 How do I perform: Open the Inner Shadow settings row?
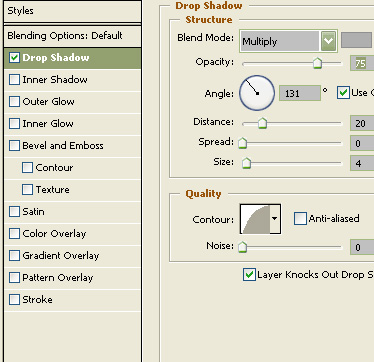[73, 80]
